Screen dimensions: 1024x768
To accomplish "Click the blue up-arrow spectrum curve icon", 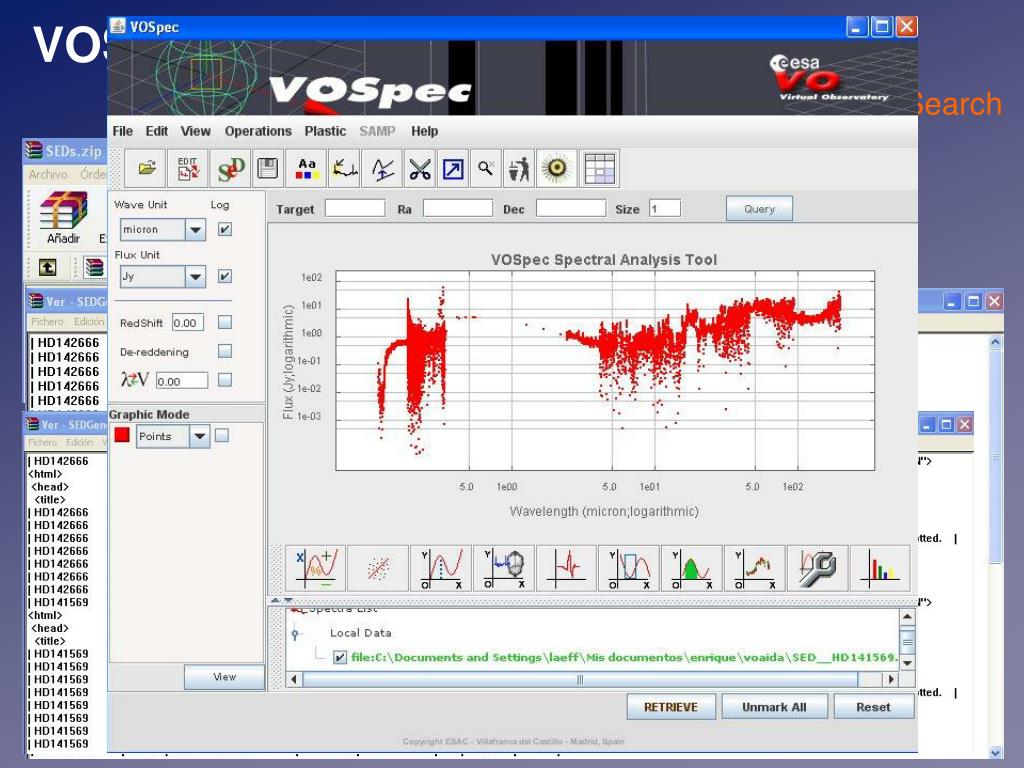I will coord(382,168).
